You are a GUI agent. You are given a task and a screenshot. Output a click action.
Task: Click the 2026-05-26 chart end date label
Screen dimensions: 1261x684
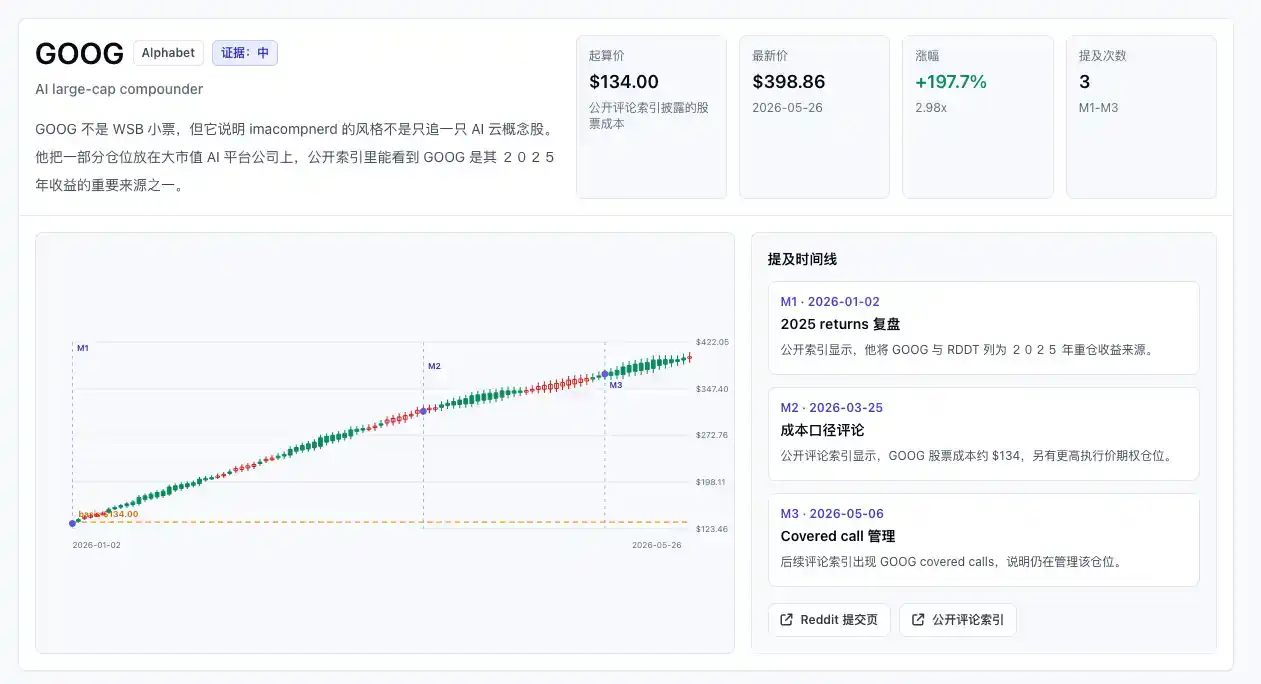657,545
